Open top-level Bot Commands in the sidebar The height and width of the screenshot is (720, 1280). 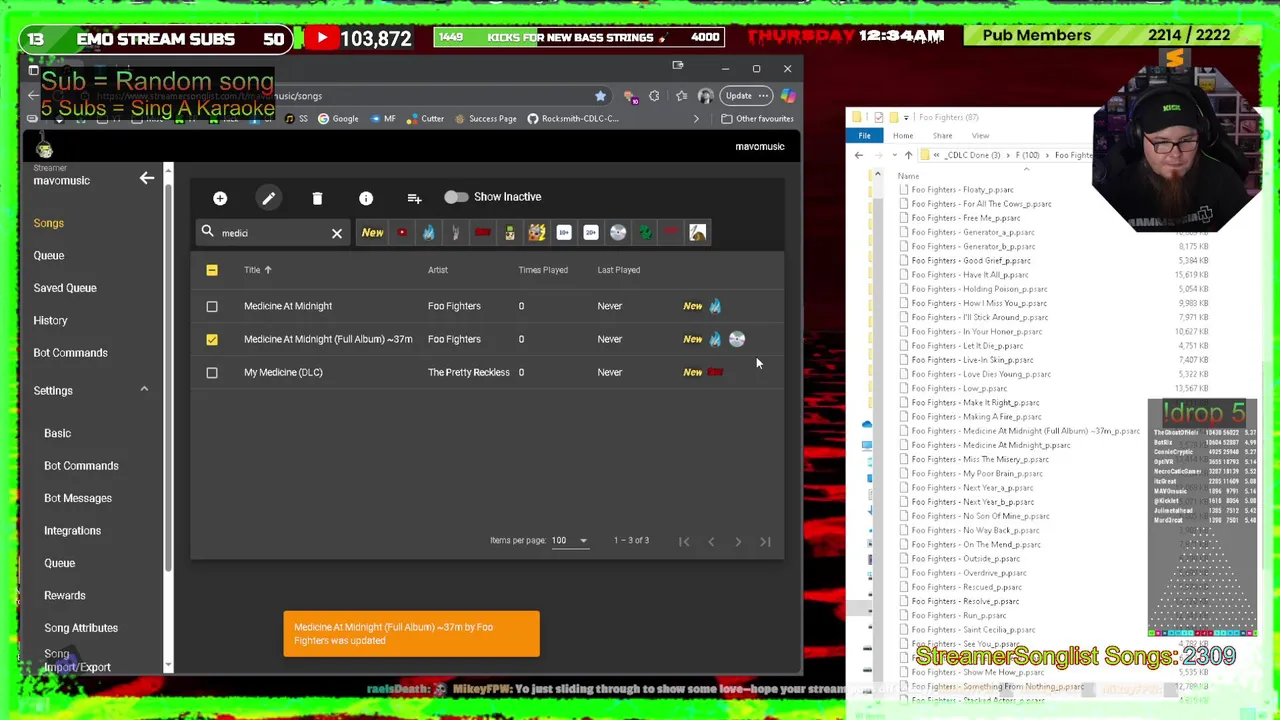point(70,353)
